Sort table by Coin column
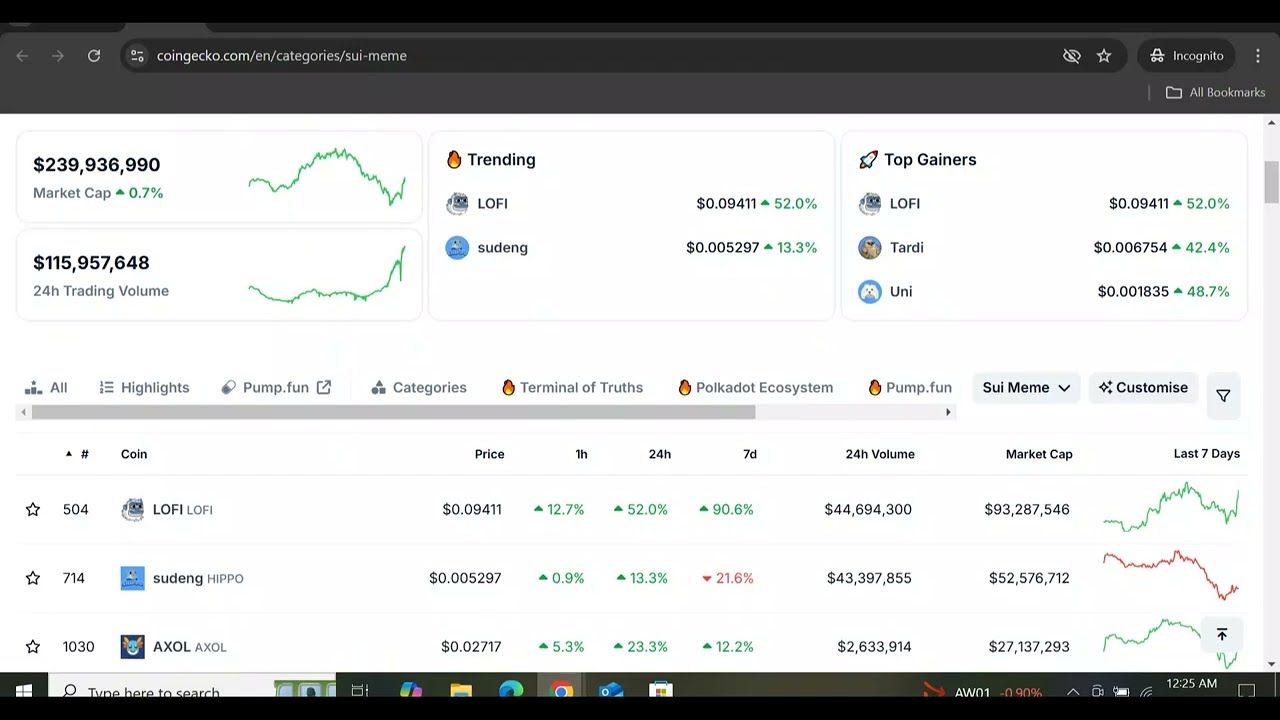Viewport: 1280px width, 720px height. click(x=134, y=454)
